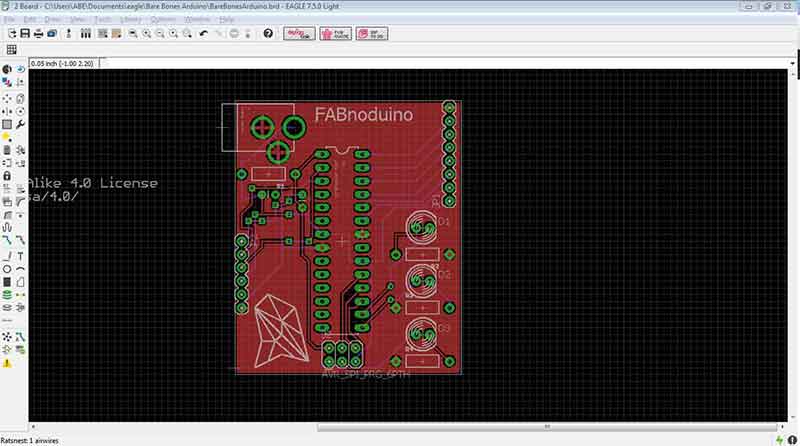Show the Errors warning triangle tool
The height and width of the screenshot is (446, 800).
pyautogui.click(x=7, y=363)
